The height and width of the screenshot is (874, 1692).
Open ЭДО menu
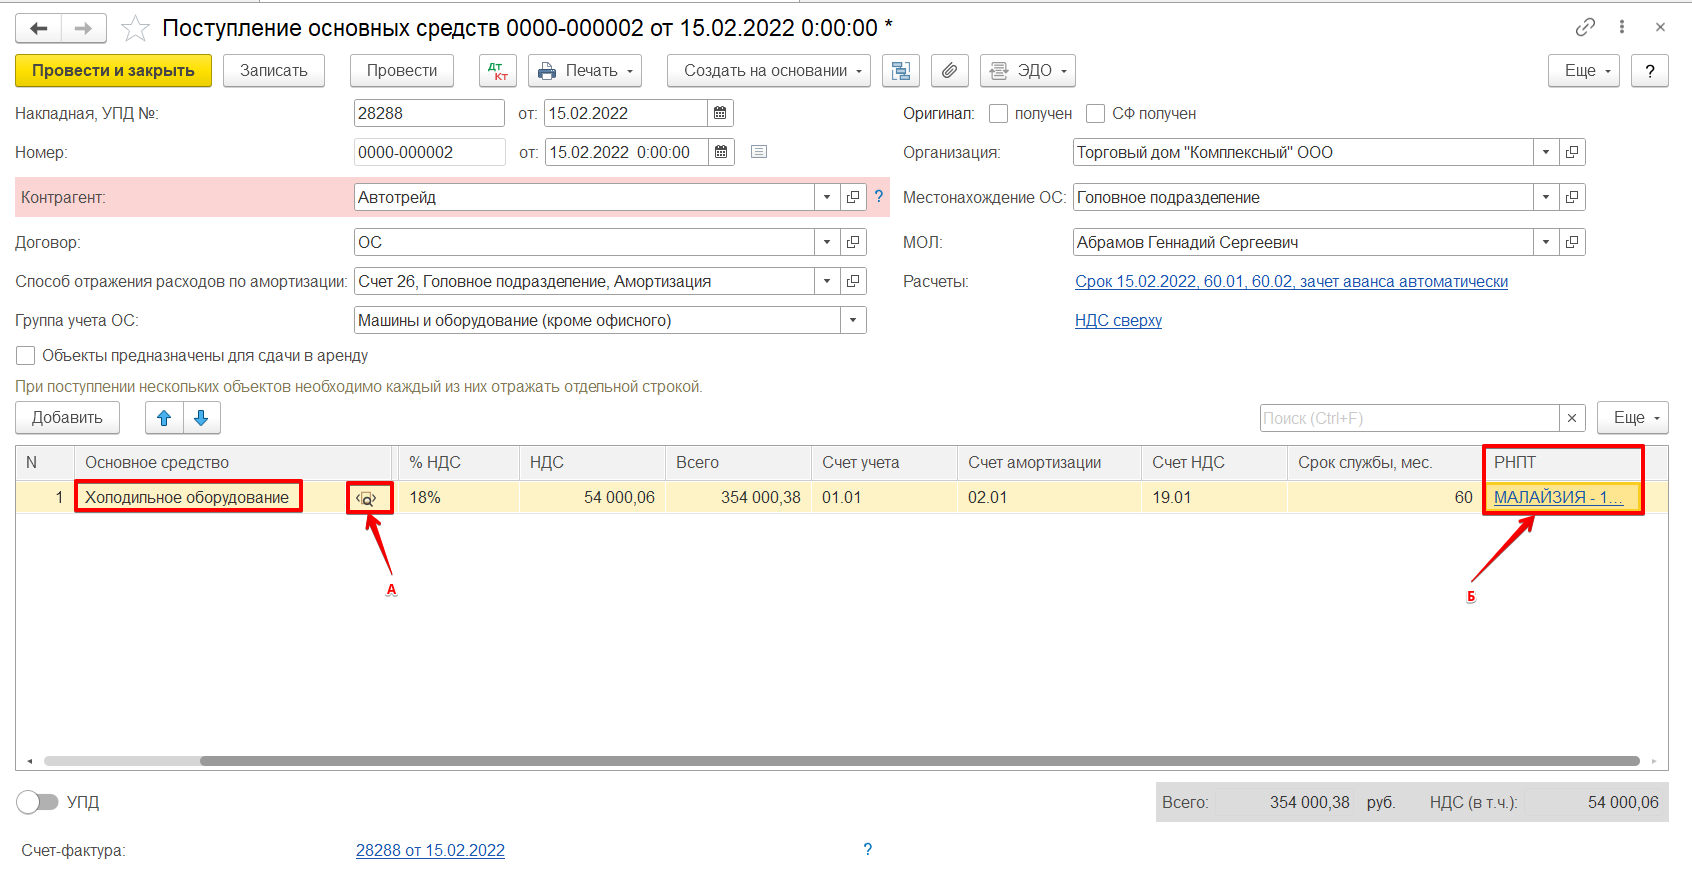click(x=1028, y=71)
